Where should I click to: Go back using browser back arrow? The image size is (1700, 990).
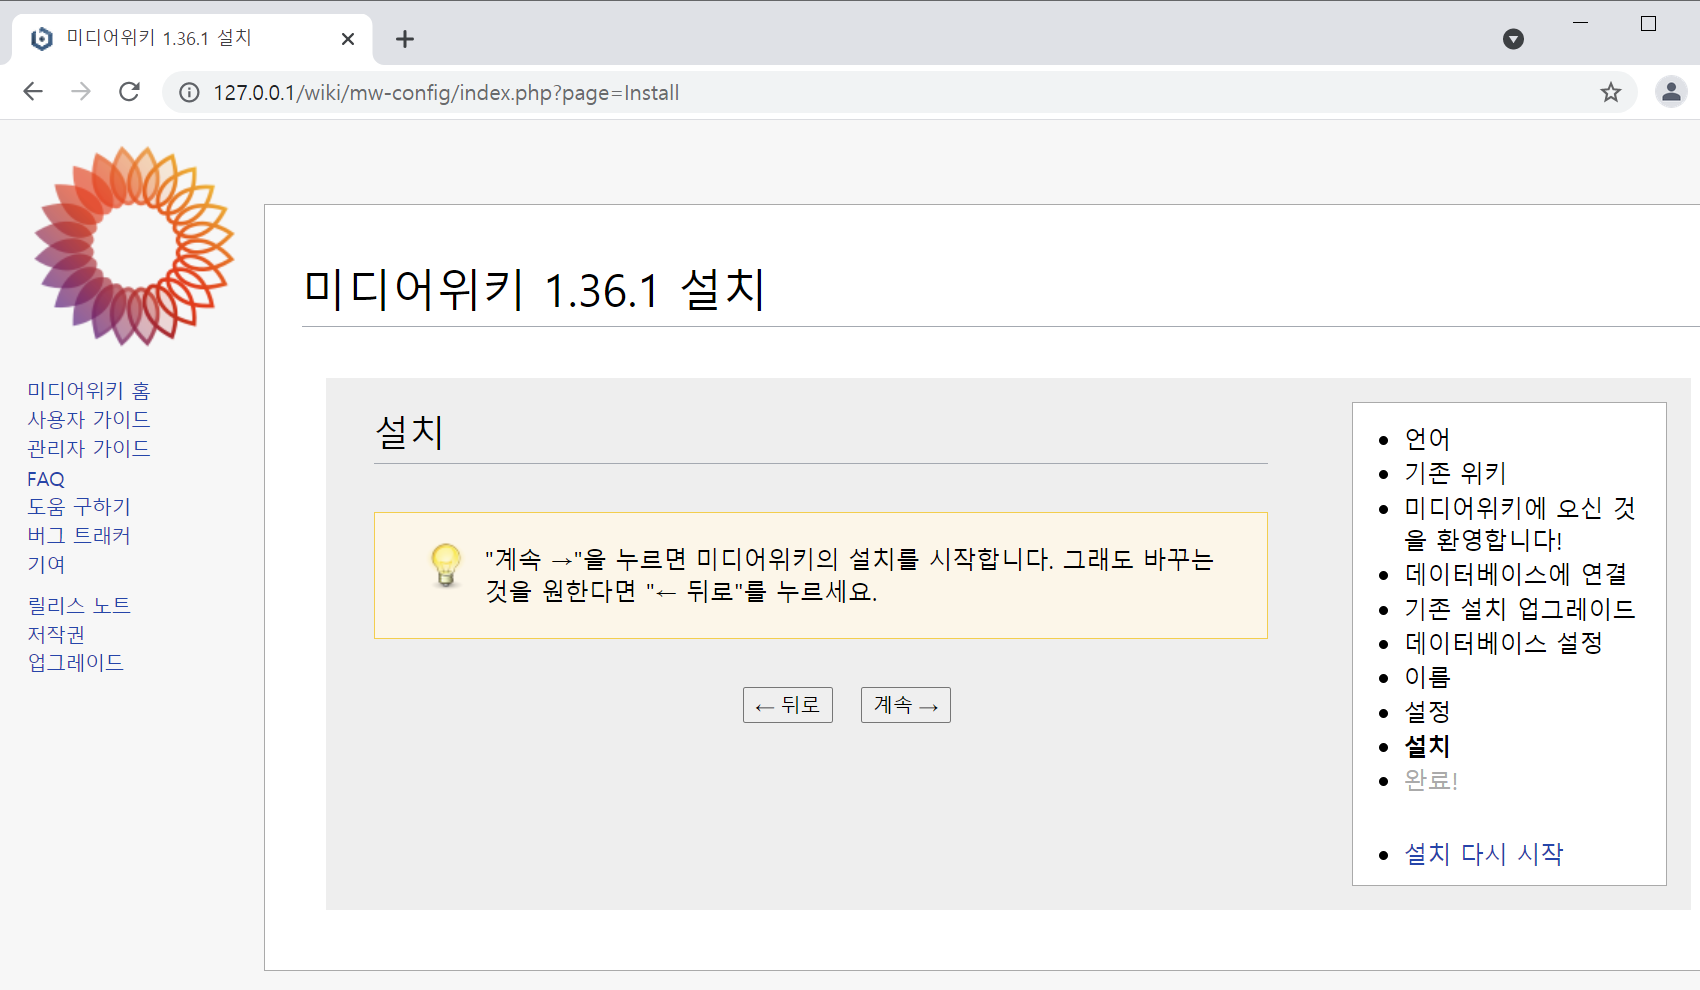tap(33, 92)
